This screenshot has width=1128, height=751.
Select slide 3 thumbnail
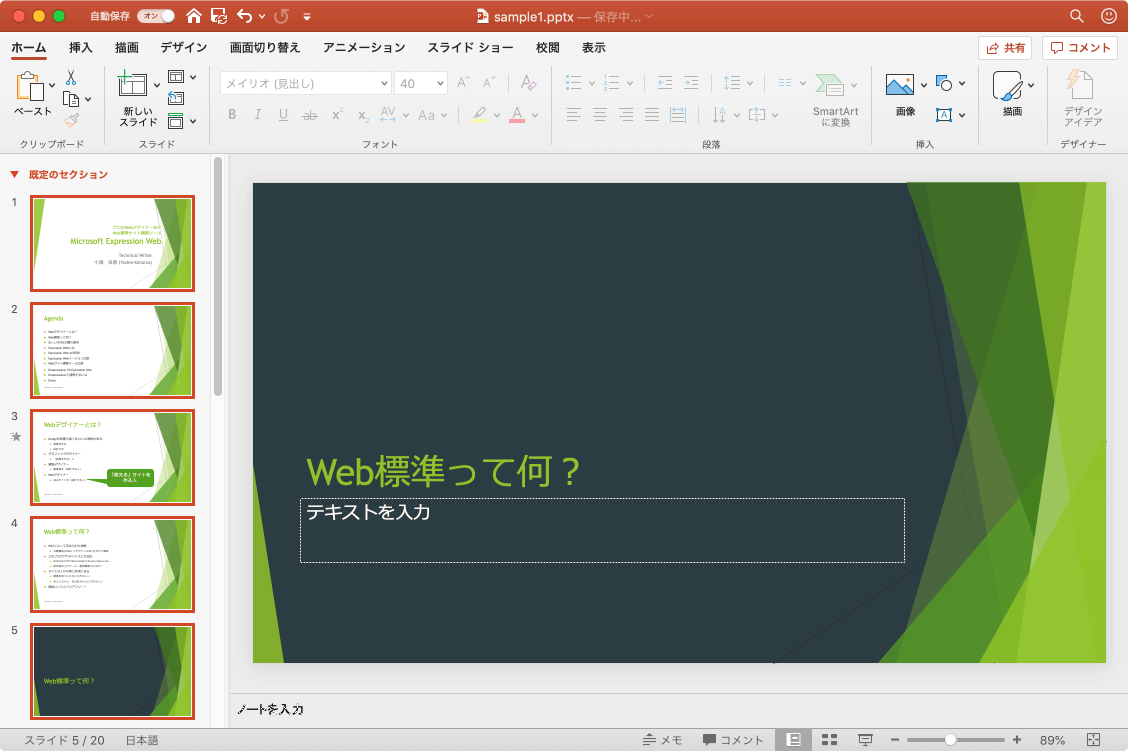click(x=112, y=457)
